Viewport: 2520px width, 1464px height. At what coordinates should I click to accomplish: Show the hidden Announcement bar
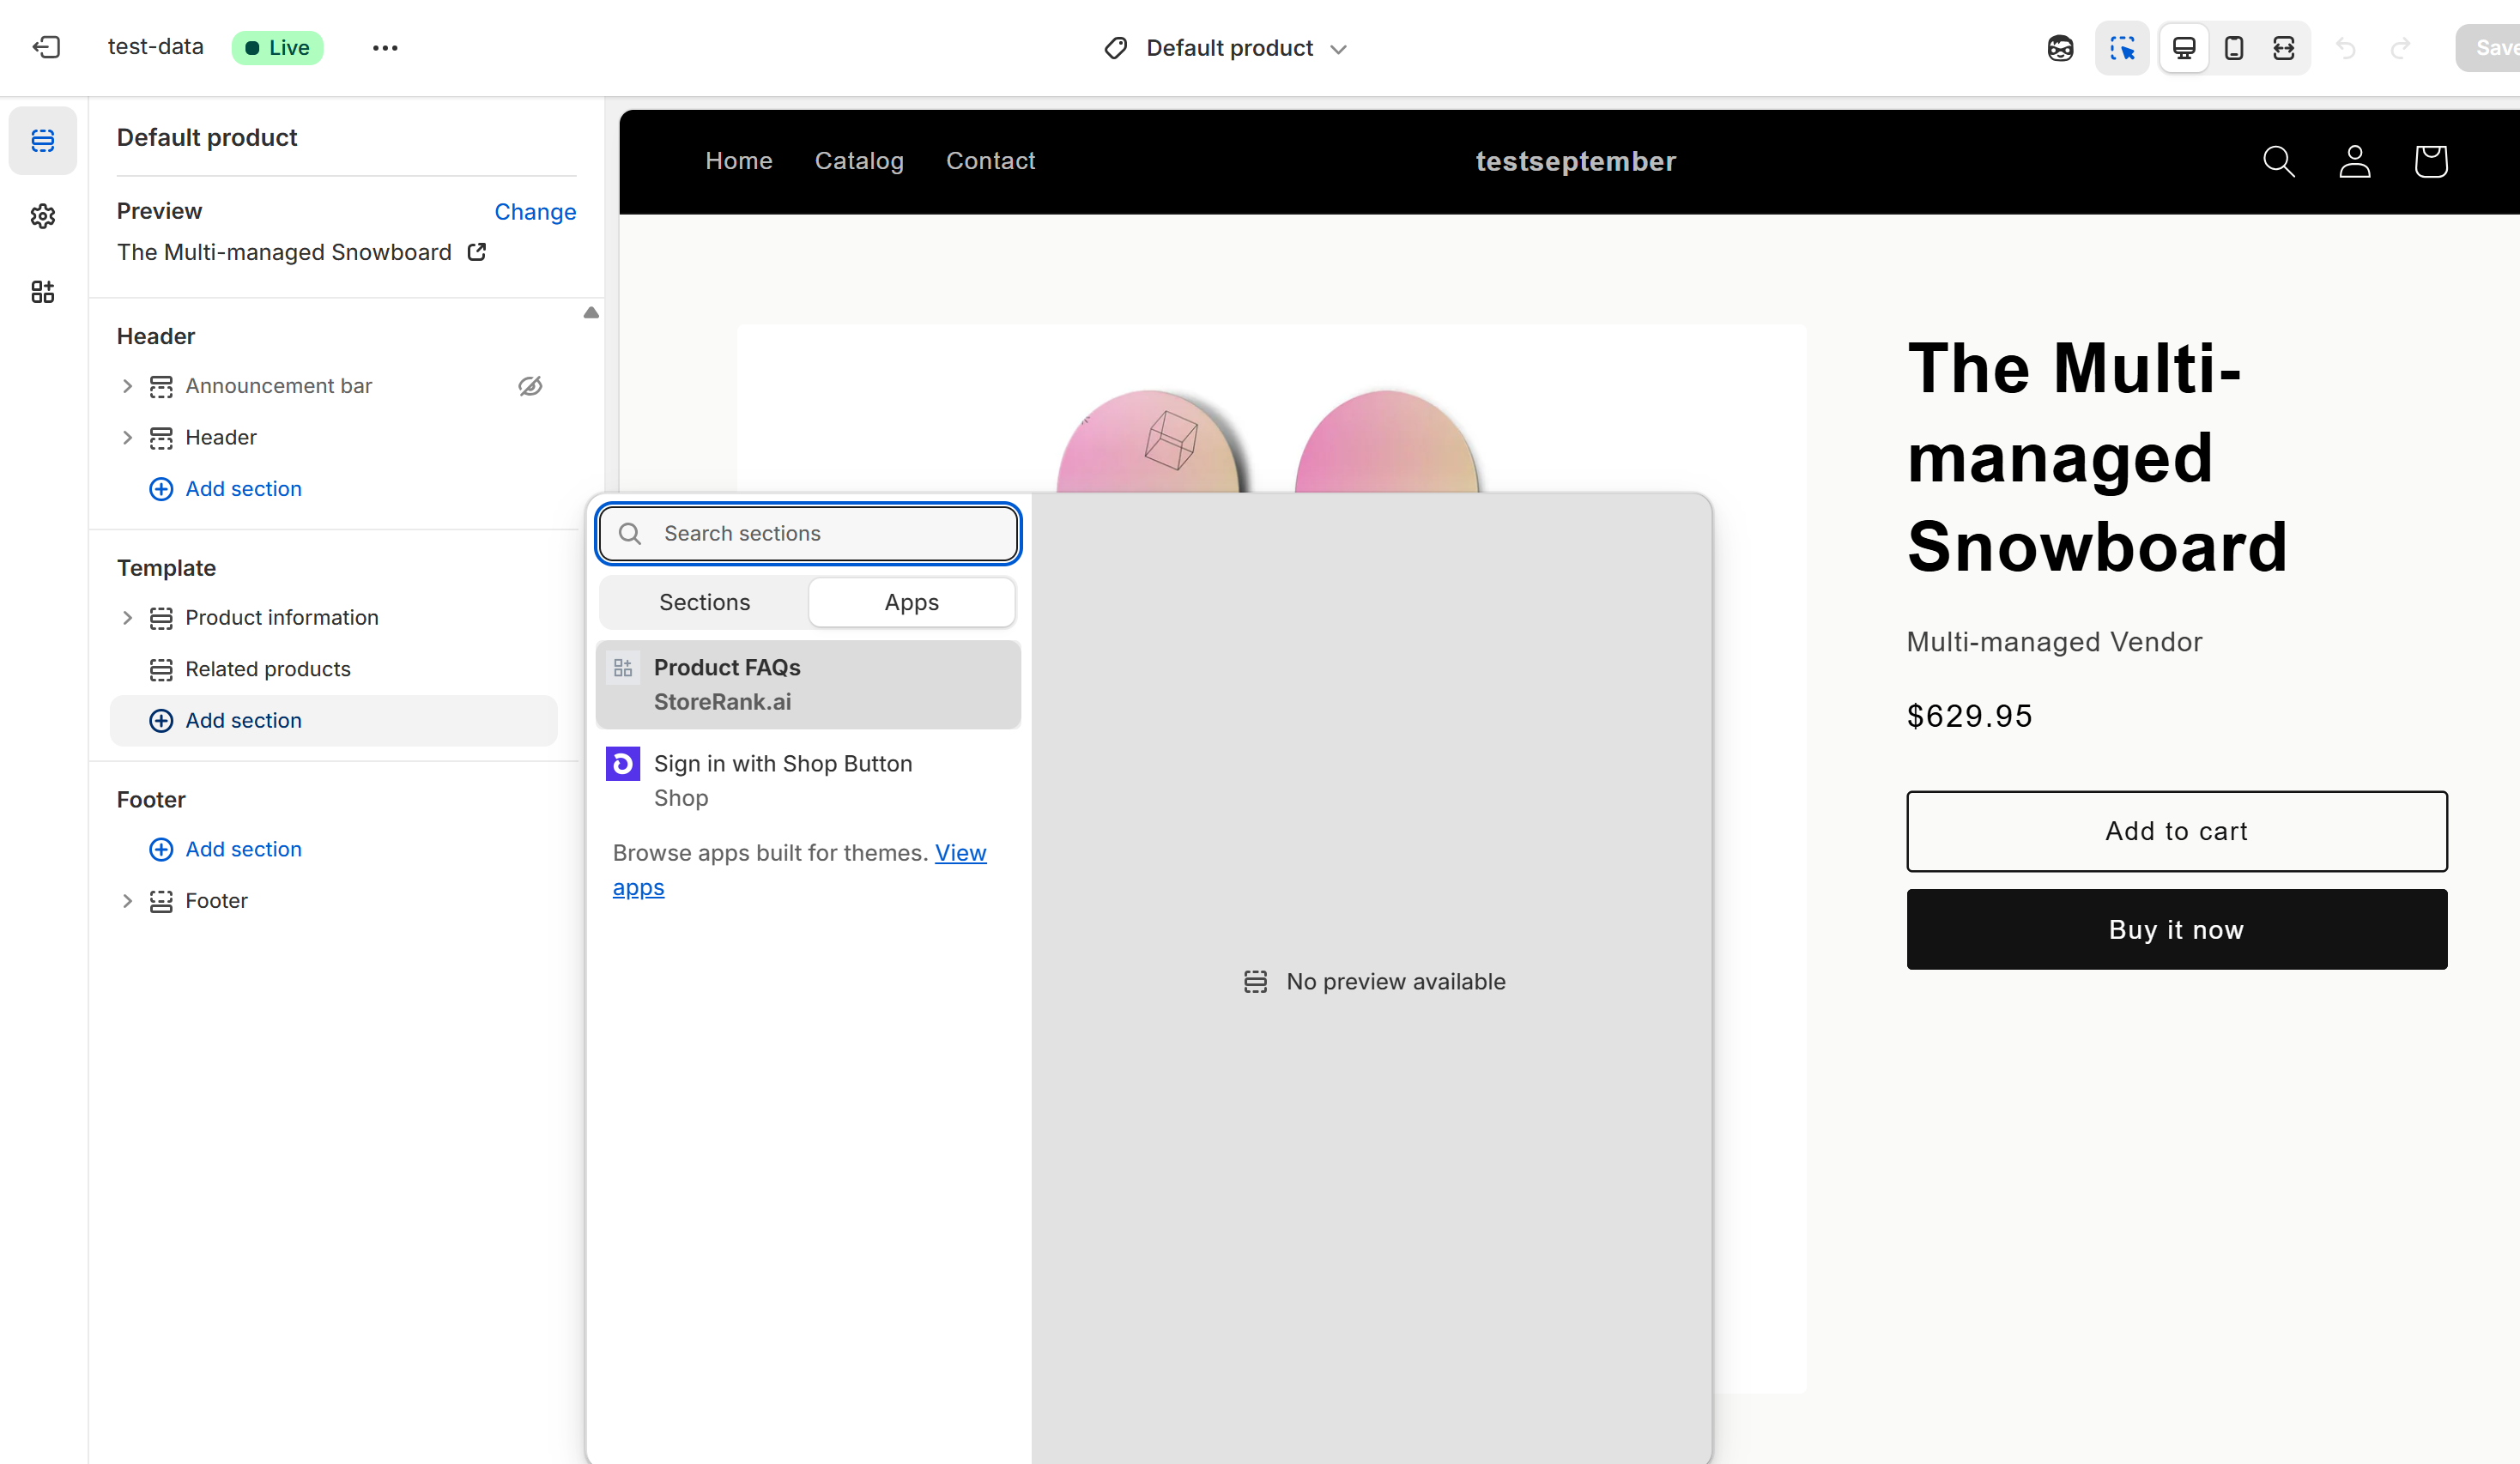(x=530, y=386)
